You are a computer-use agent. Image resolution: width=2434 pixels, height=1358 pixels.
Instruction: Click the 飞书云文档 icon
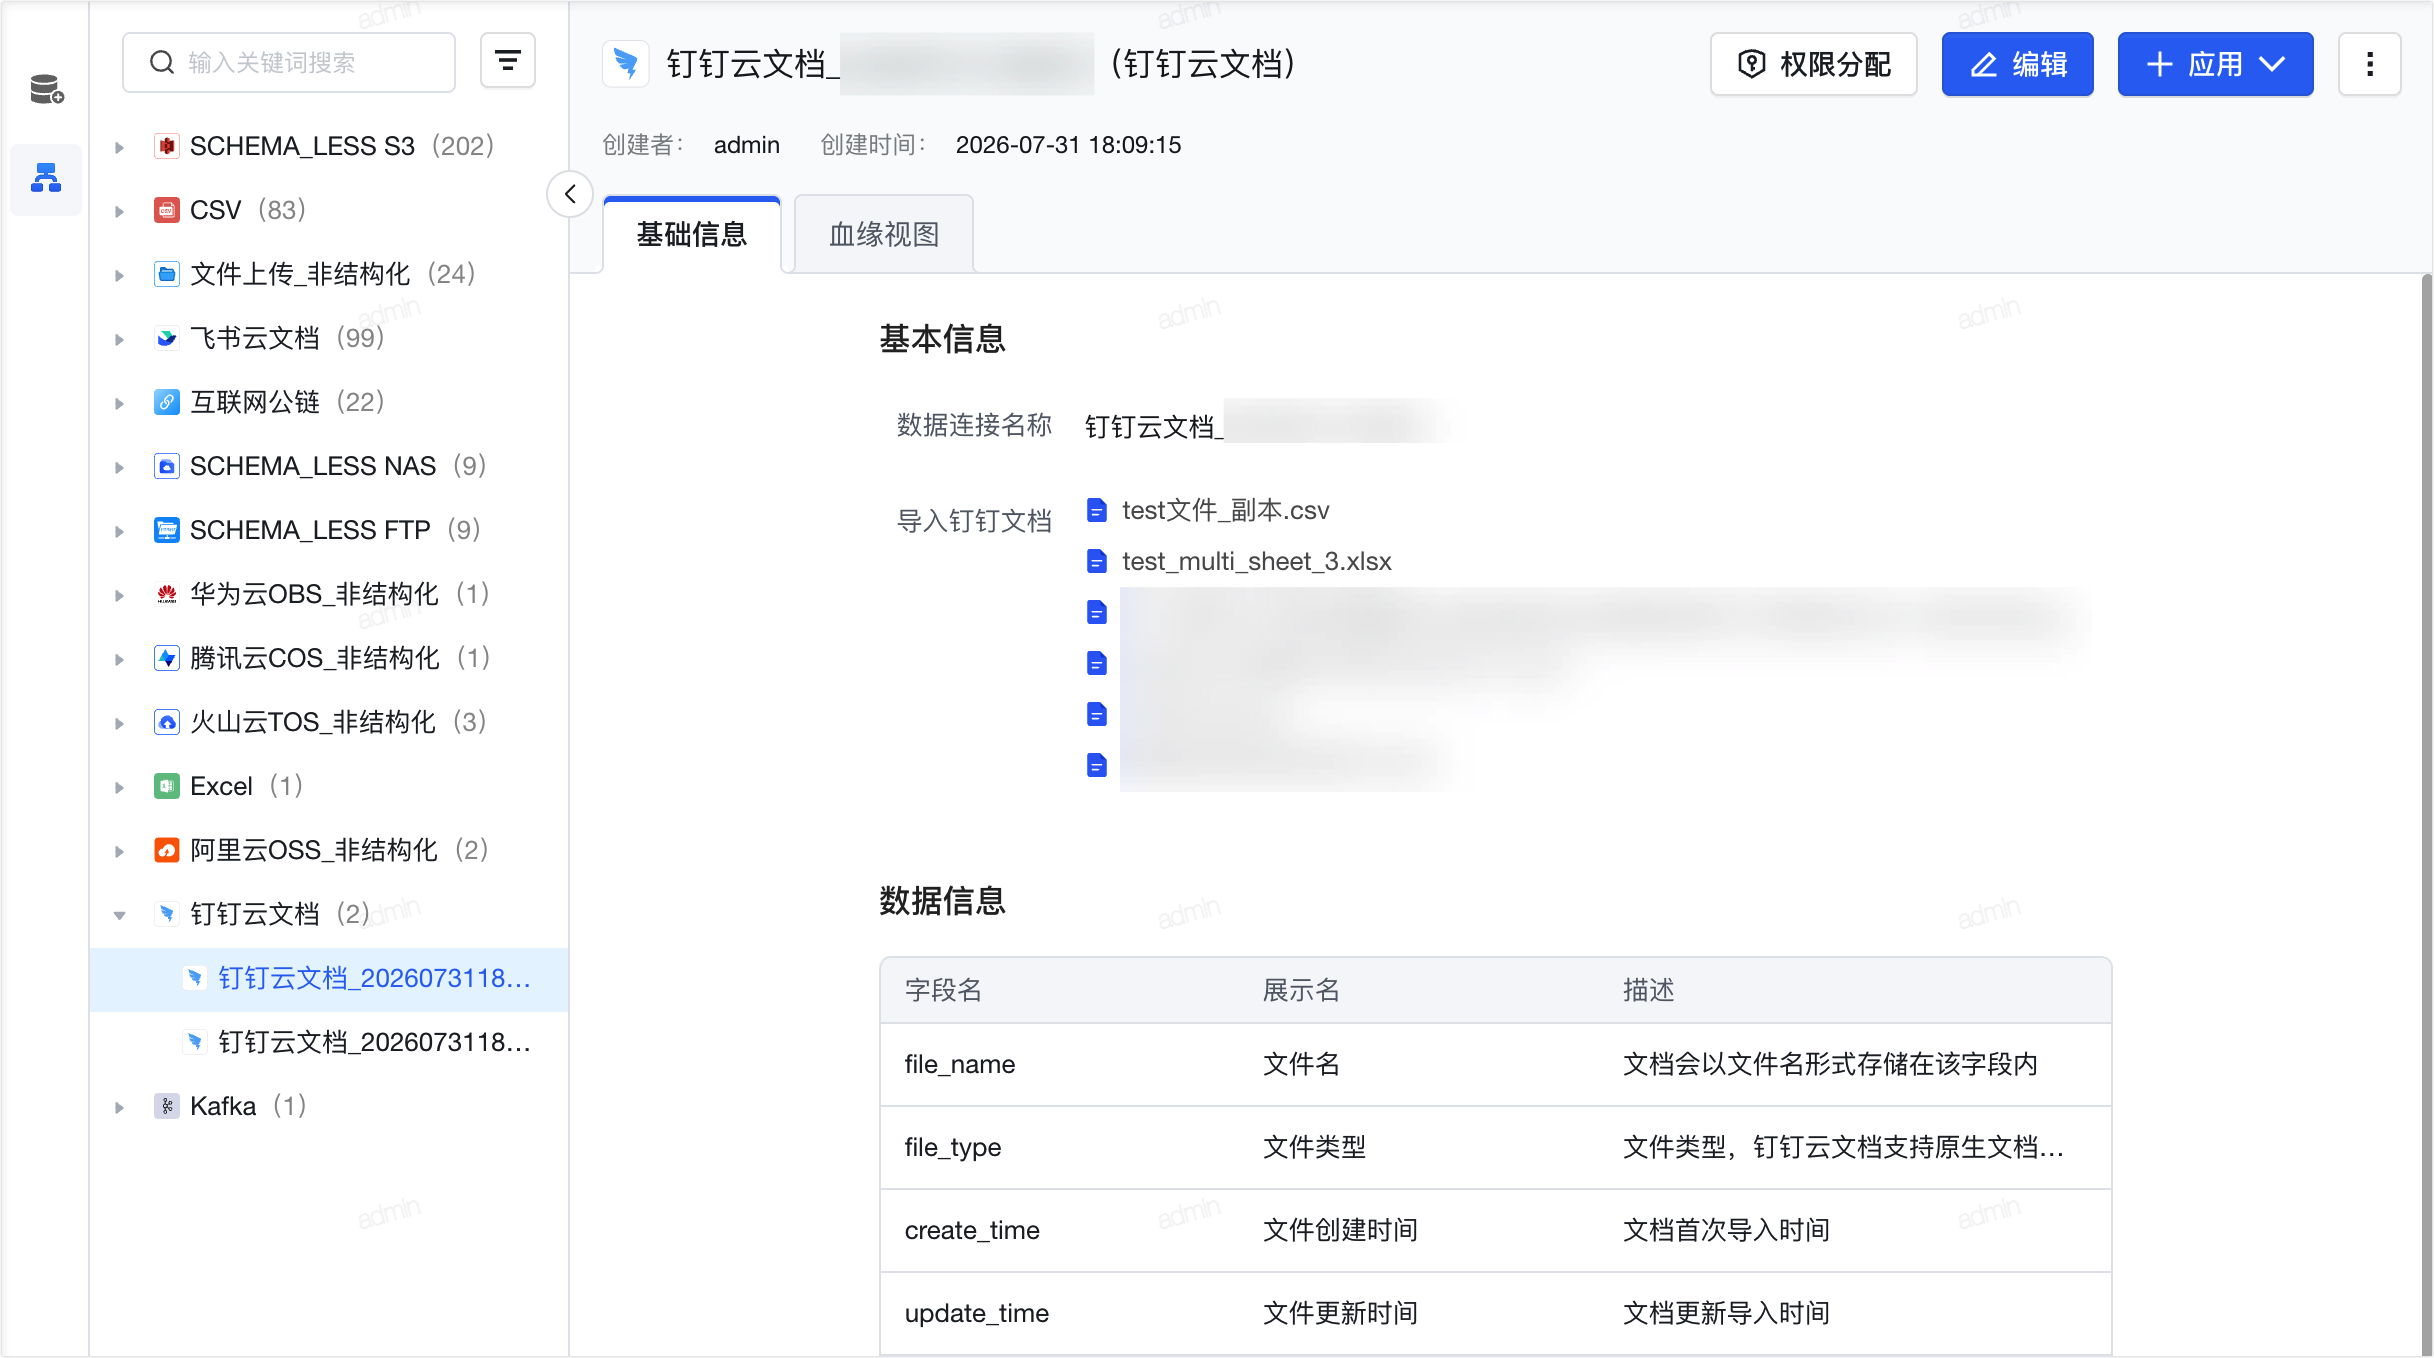point(167,338)
